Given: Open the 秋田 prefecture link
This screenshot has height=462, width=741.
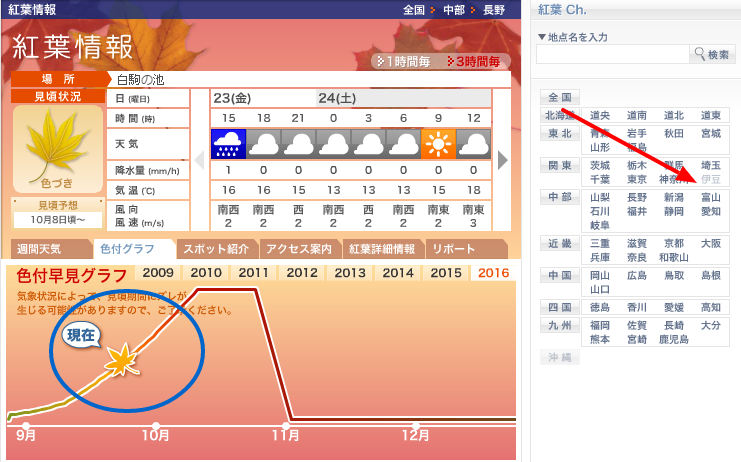Looking at the screenshot, I should (674, 134).
